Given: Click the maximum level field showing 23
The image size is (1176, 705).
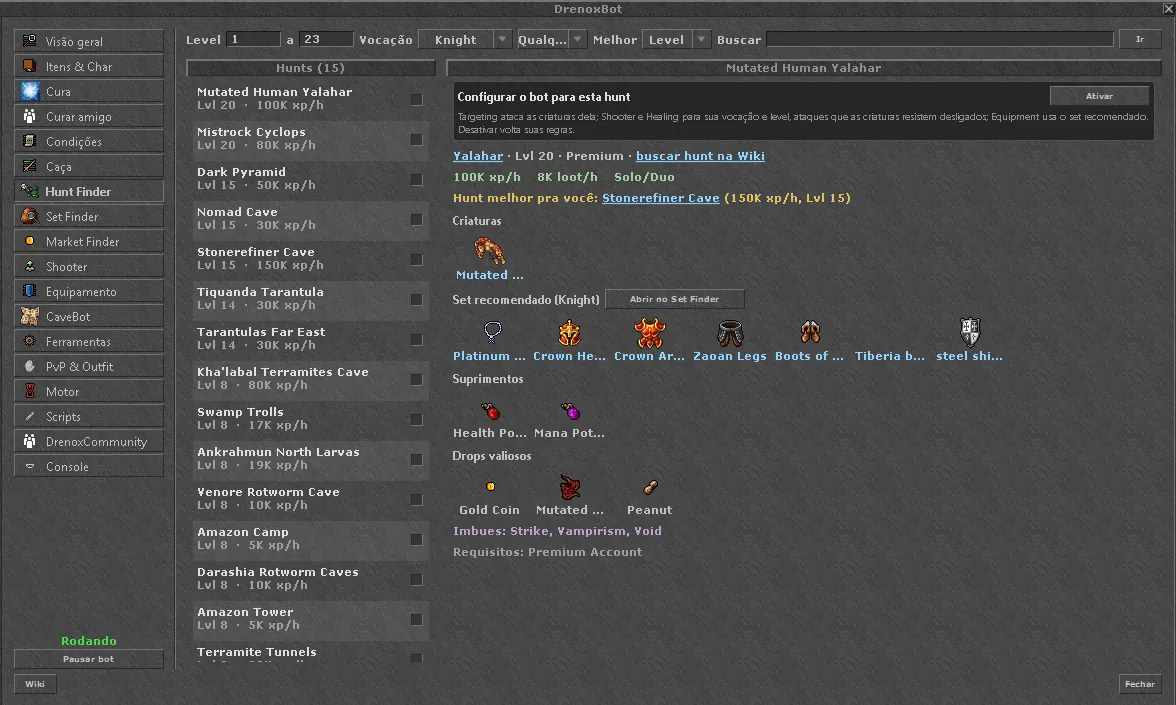Looking at the screenshot, I should 326,39.
